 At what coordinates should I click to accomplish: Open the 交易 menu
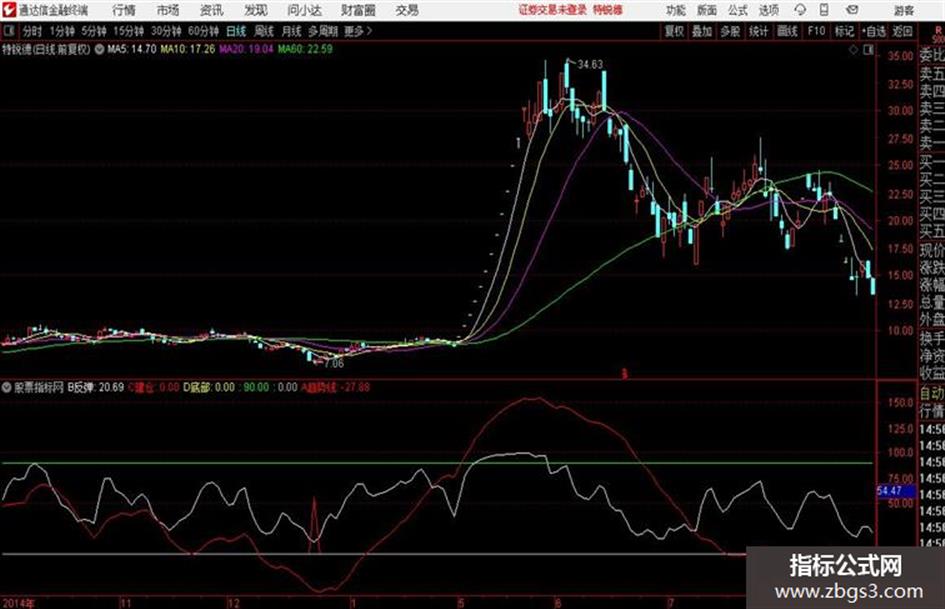pos(407,10)
